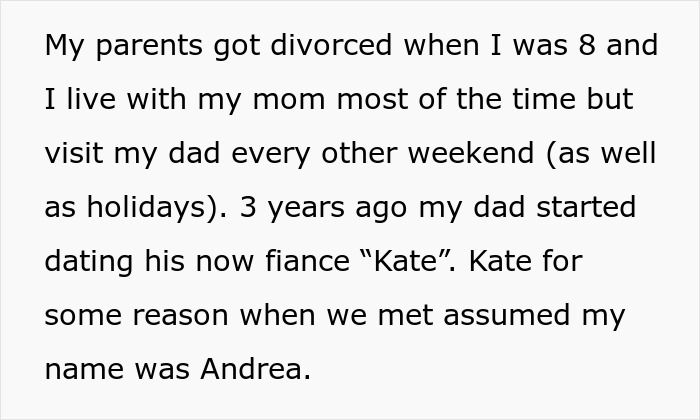
Task: Click the word "name" starting last line
Action: point(84,370)
